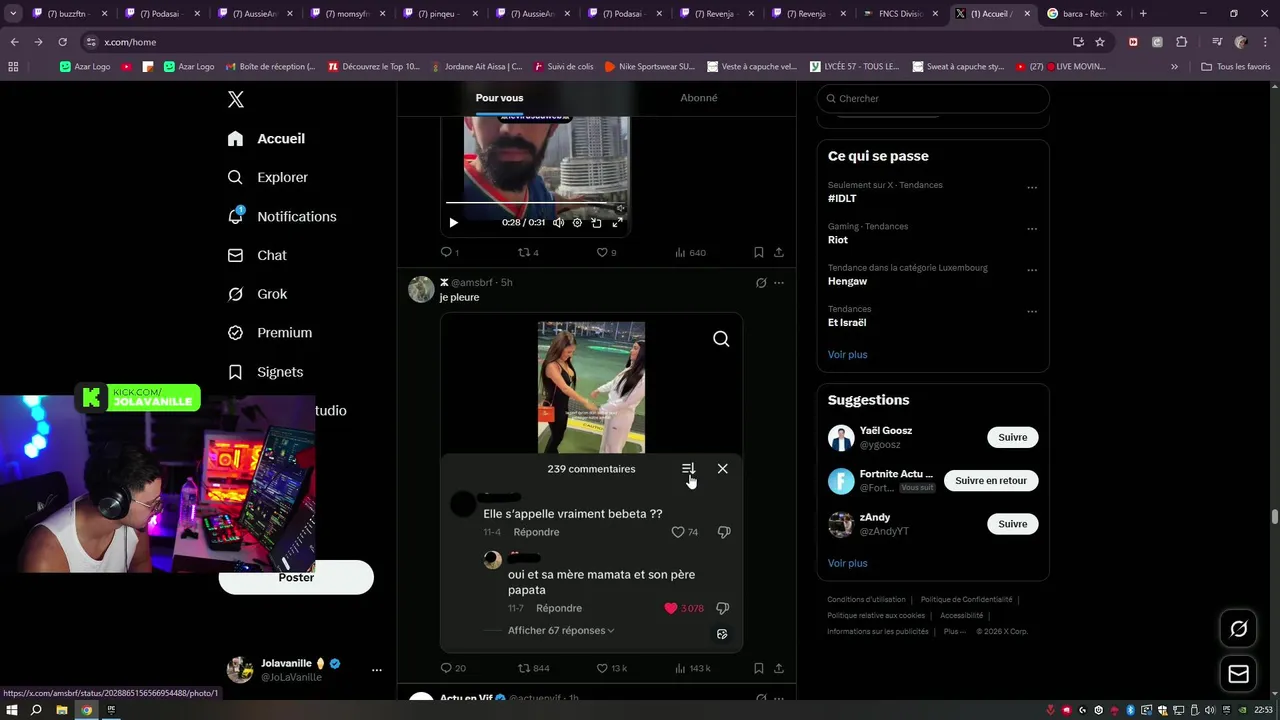This screenshot has width=1280, height=720.
Task: Repost the video post with 4 reposts
Action: 528,253
